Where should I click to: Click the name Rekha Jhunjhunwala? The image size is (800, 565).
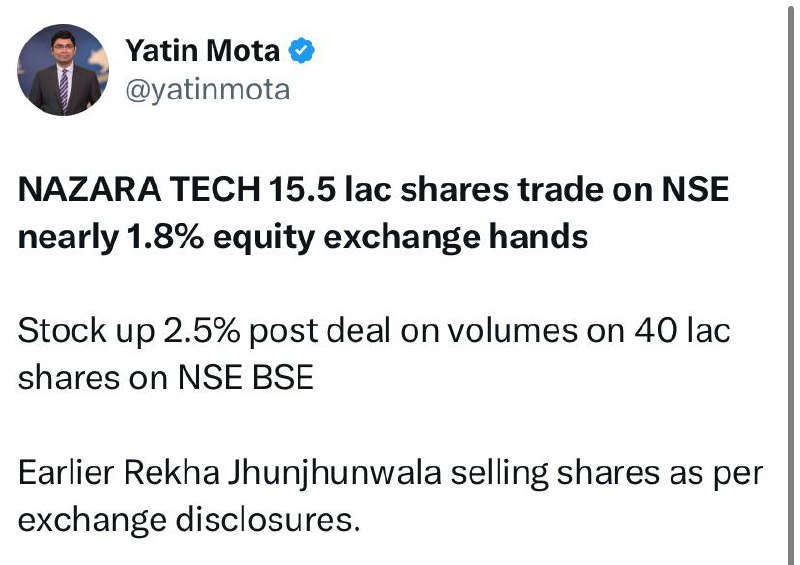click(x=283, y=474)
